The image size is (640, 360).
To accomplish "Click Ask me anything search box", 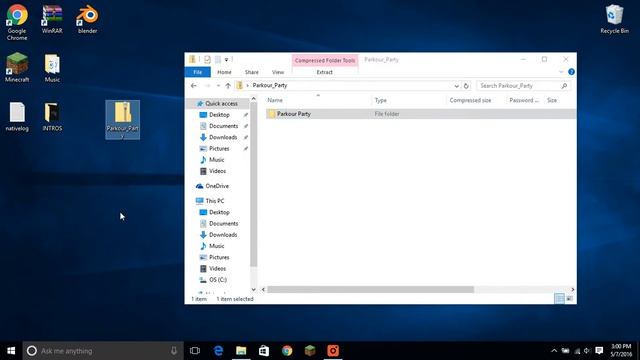I will (103, 351).
